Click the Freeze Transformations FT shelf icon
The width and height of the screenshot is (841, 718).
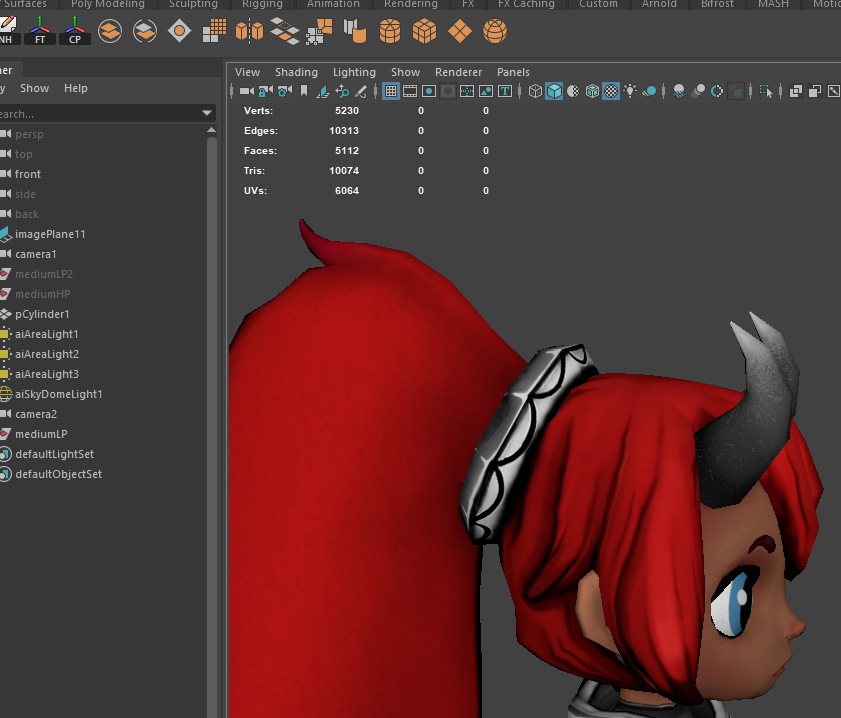click(40, 31)
